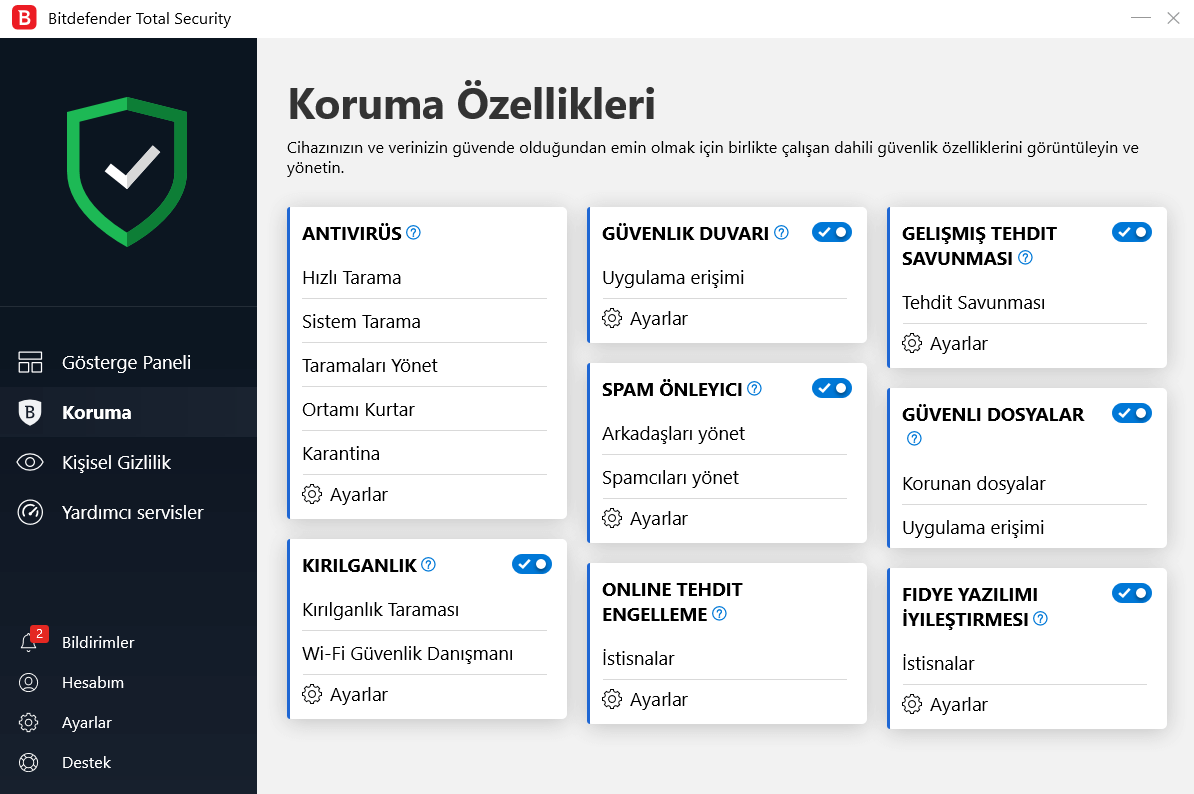The width and height of the screenshot is (1194, 794).
Task: Toggle Fidye Yazılımı İyileştirmesi switch
Action: (x=1132, y=593)
